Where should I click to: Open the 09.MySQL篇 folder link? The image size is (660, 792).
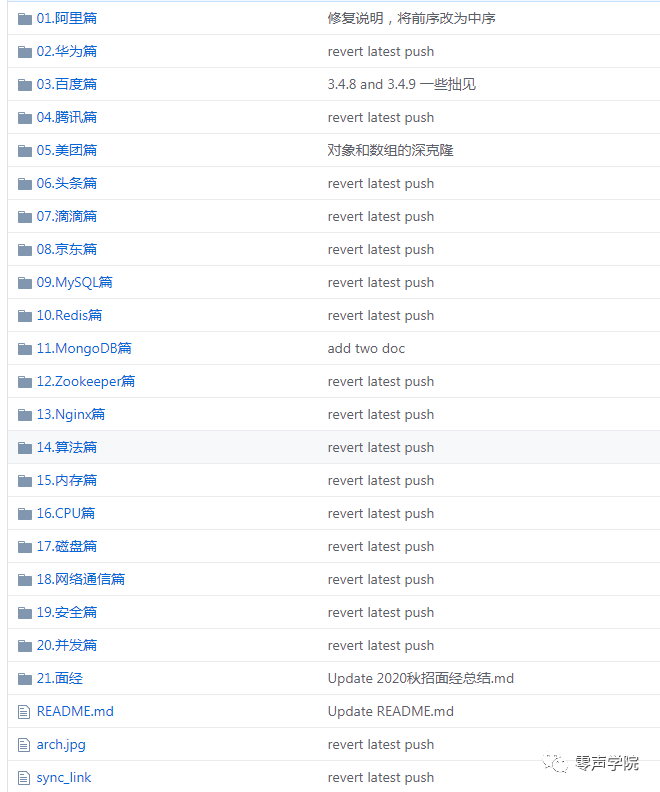(x=75, y=282)
